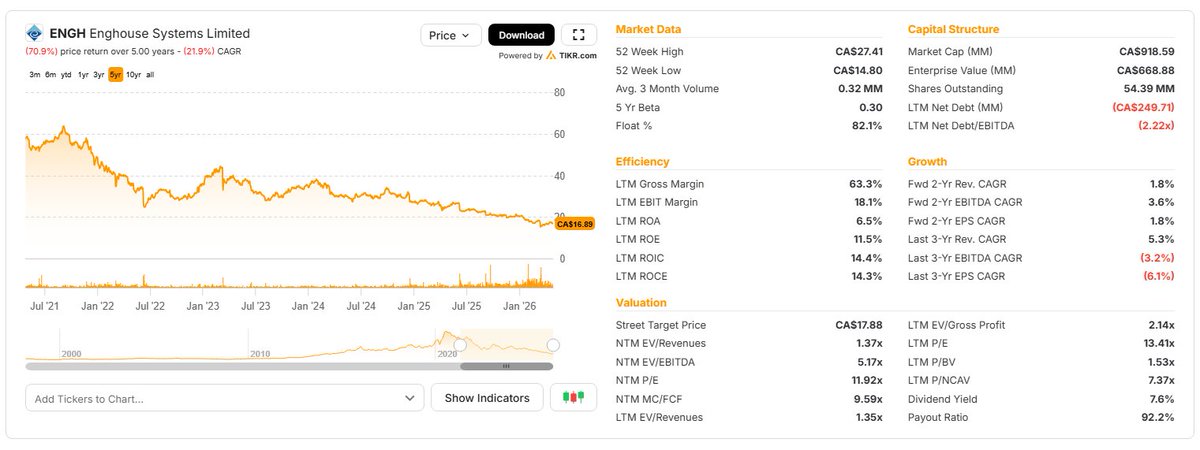
Task: Click the Street Target Price value CA$17.88
Action: pos(858,325)
